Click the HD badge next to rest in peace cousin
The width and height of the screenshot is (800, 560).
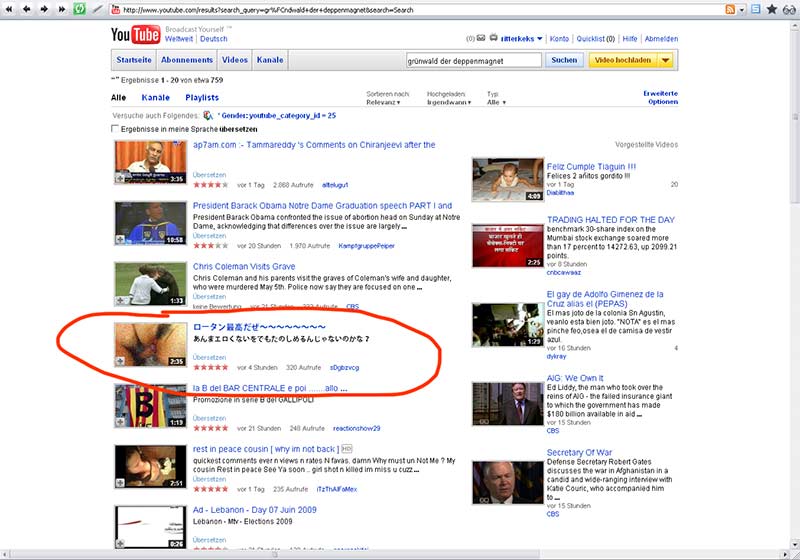pyautogui.click(x=346, y=449)
